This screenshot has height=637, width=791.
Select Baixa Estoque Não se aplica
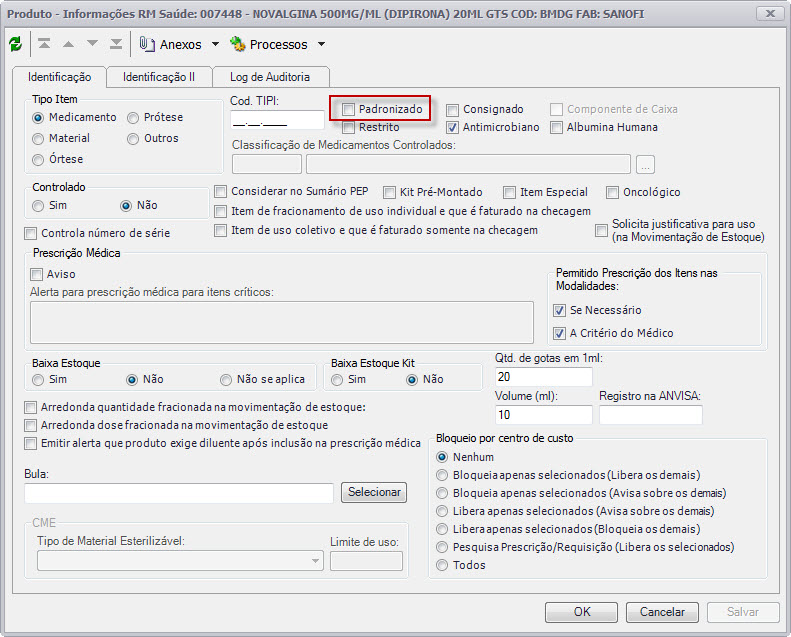[x=226, y=380]
